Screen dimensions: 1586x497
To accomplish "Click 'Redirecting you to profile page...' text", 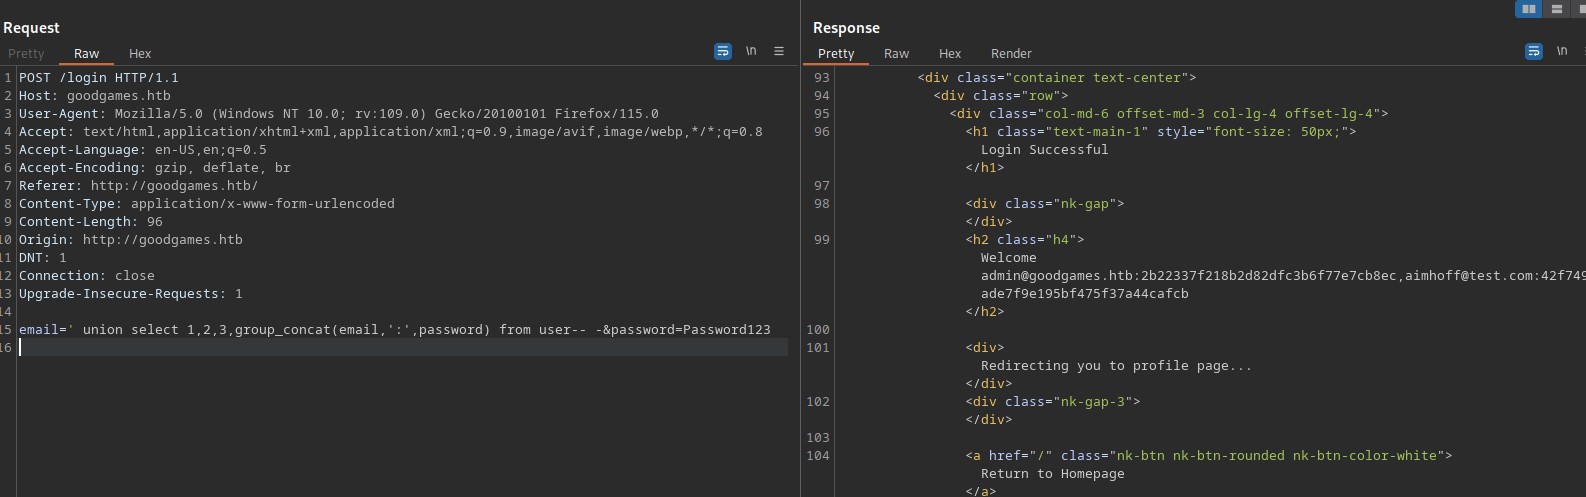I will 1116,366.
